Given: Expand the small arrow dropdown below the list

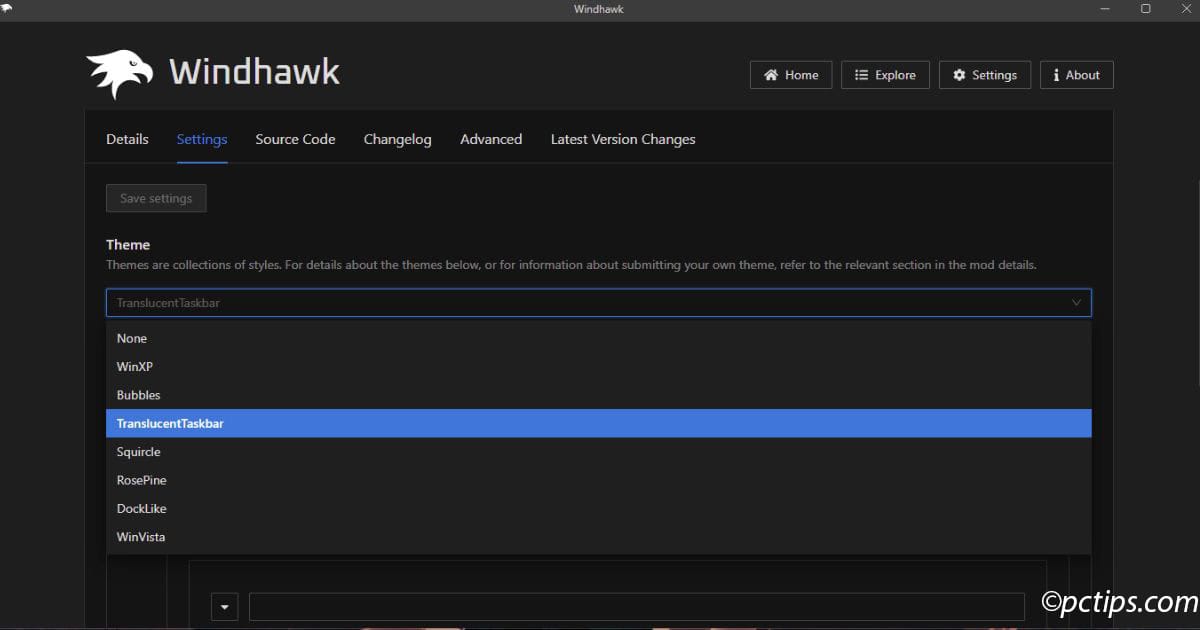Looking at the screenshot, I should tap(224, 607).
